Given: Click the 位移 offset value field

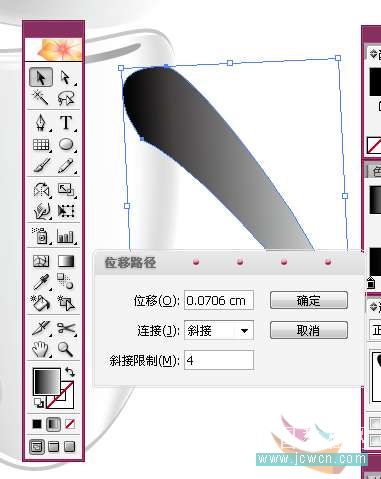Looking at the screenshot, I should (219, 300).
